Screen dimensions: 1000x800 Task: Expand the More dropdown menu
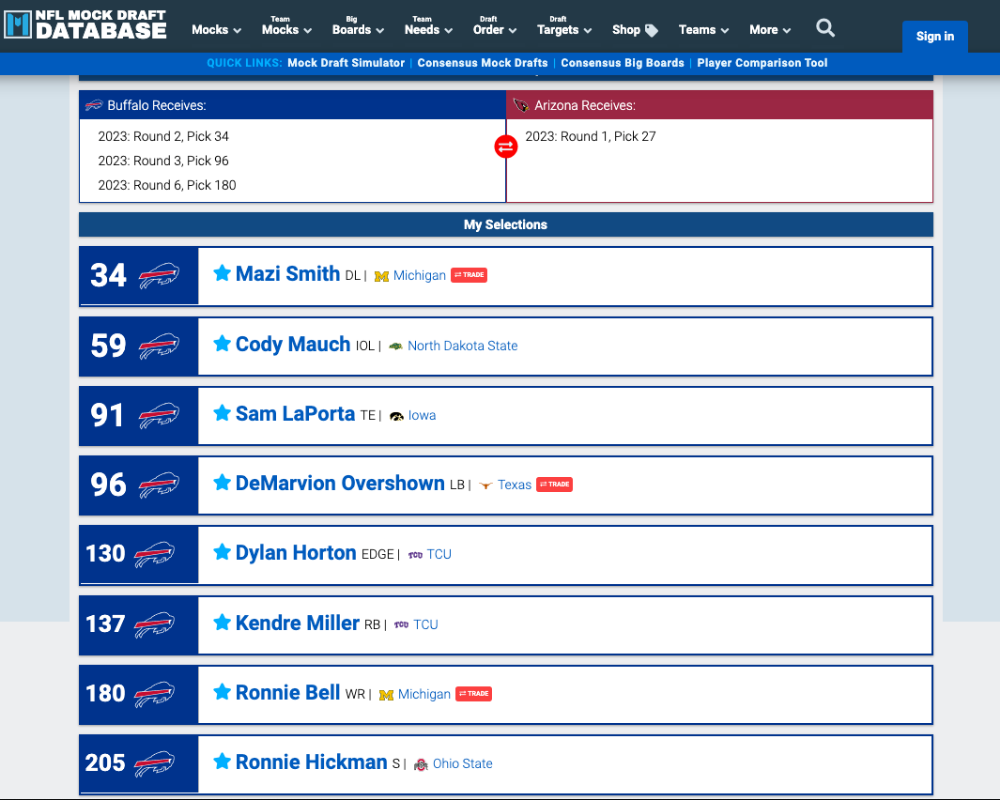point(770,30)
